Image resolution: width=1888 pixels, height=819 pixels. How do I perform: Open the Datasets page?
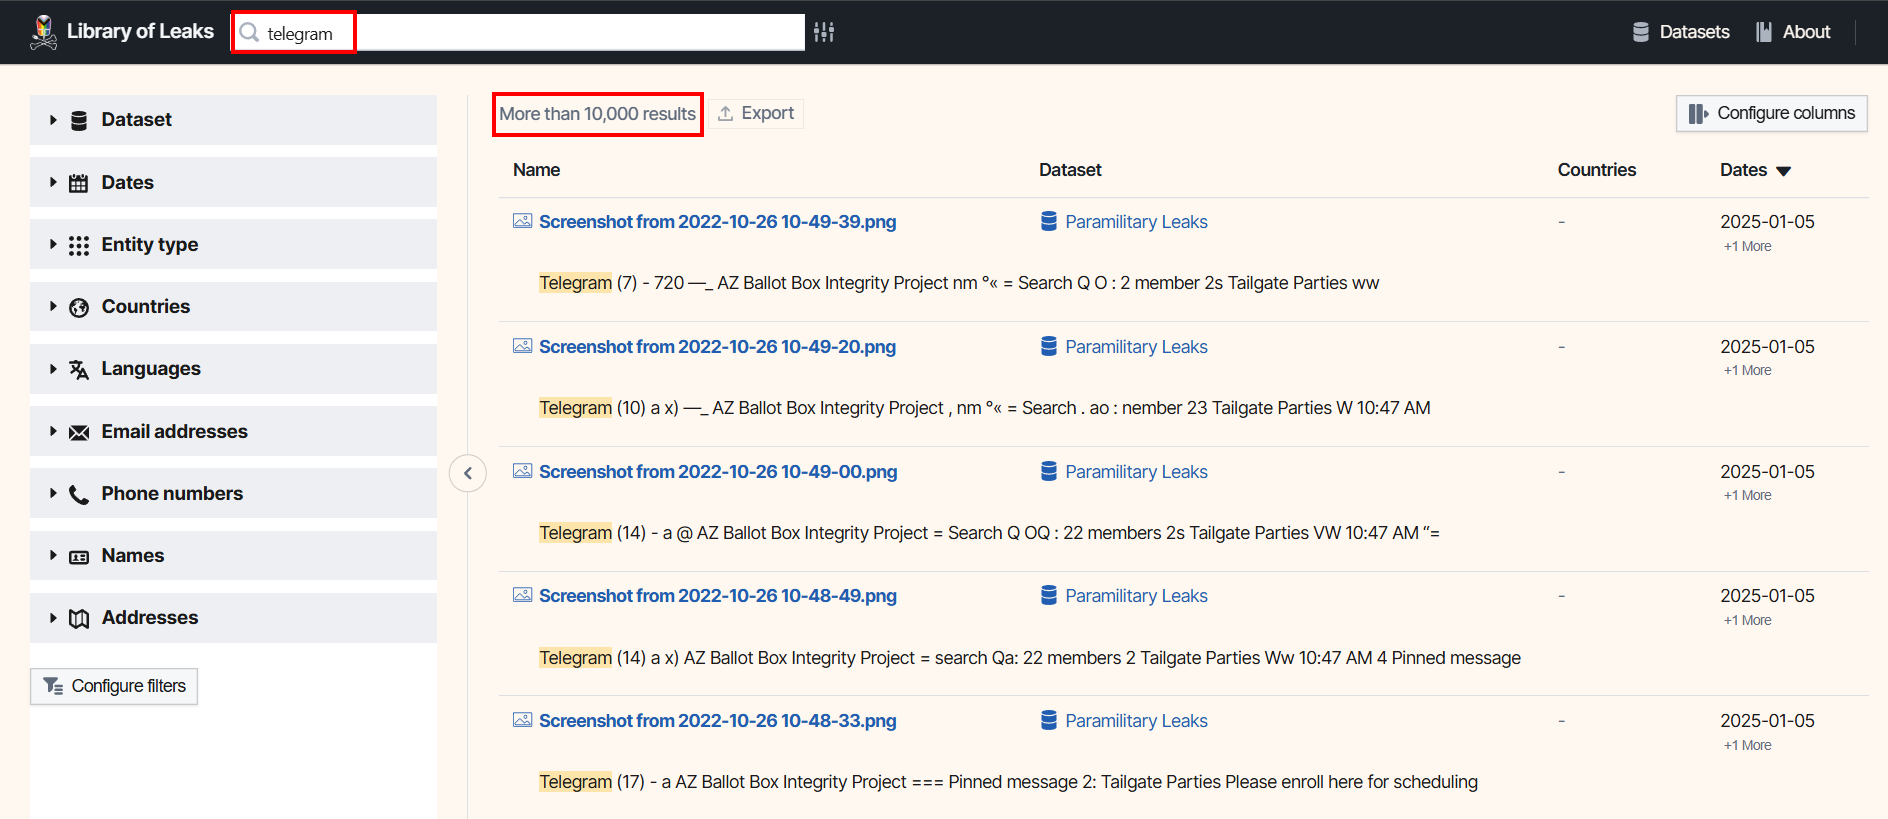point(1681,32)
